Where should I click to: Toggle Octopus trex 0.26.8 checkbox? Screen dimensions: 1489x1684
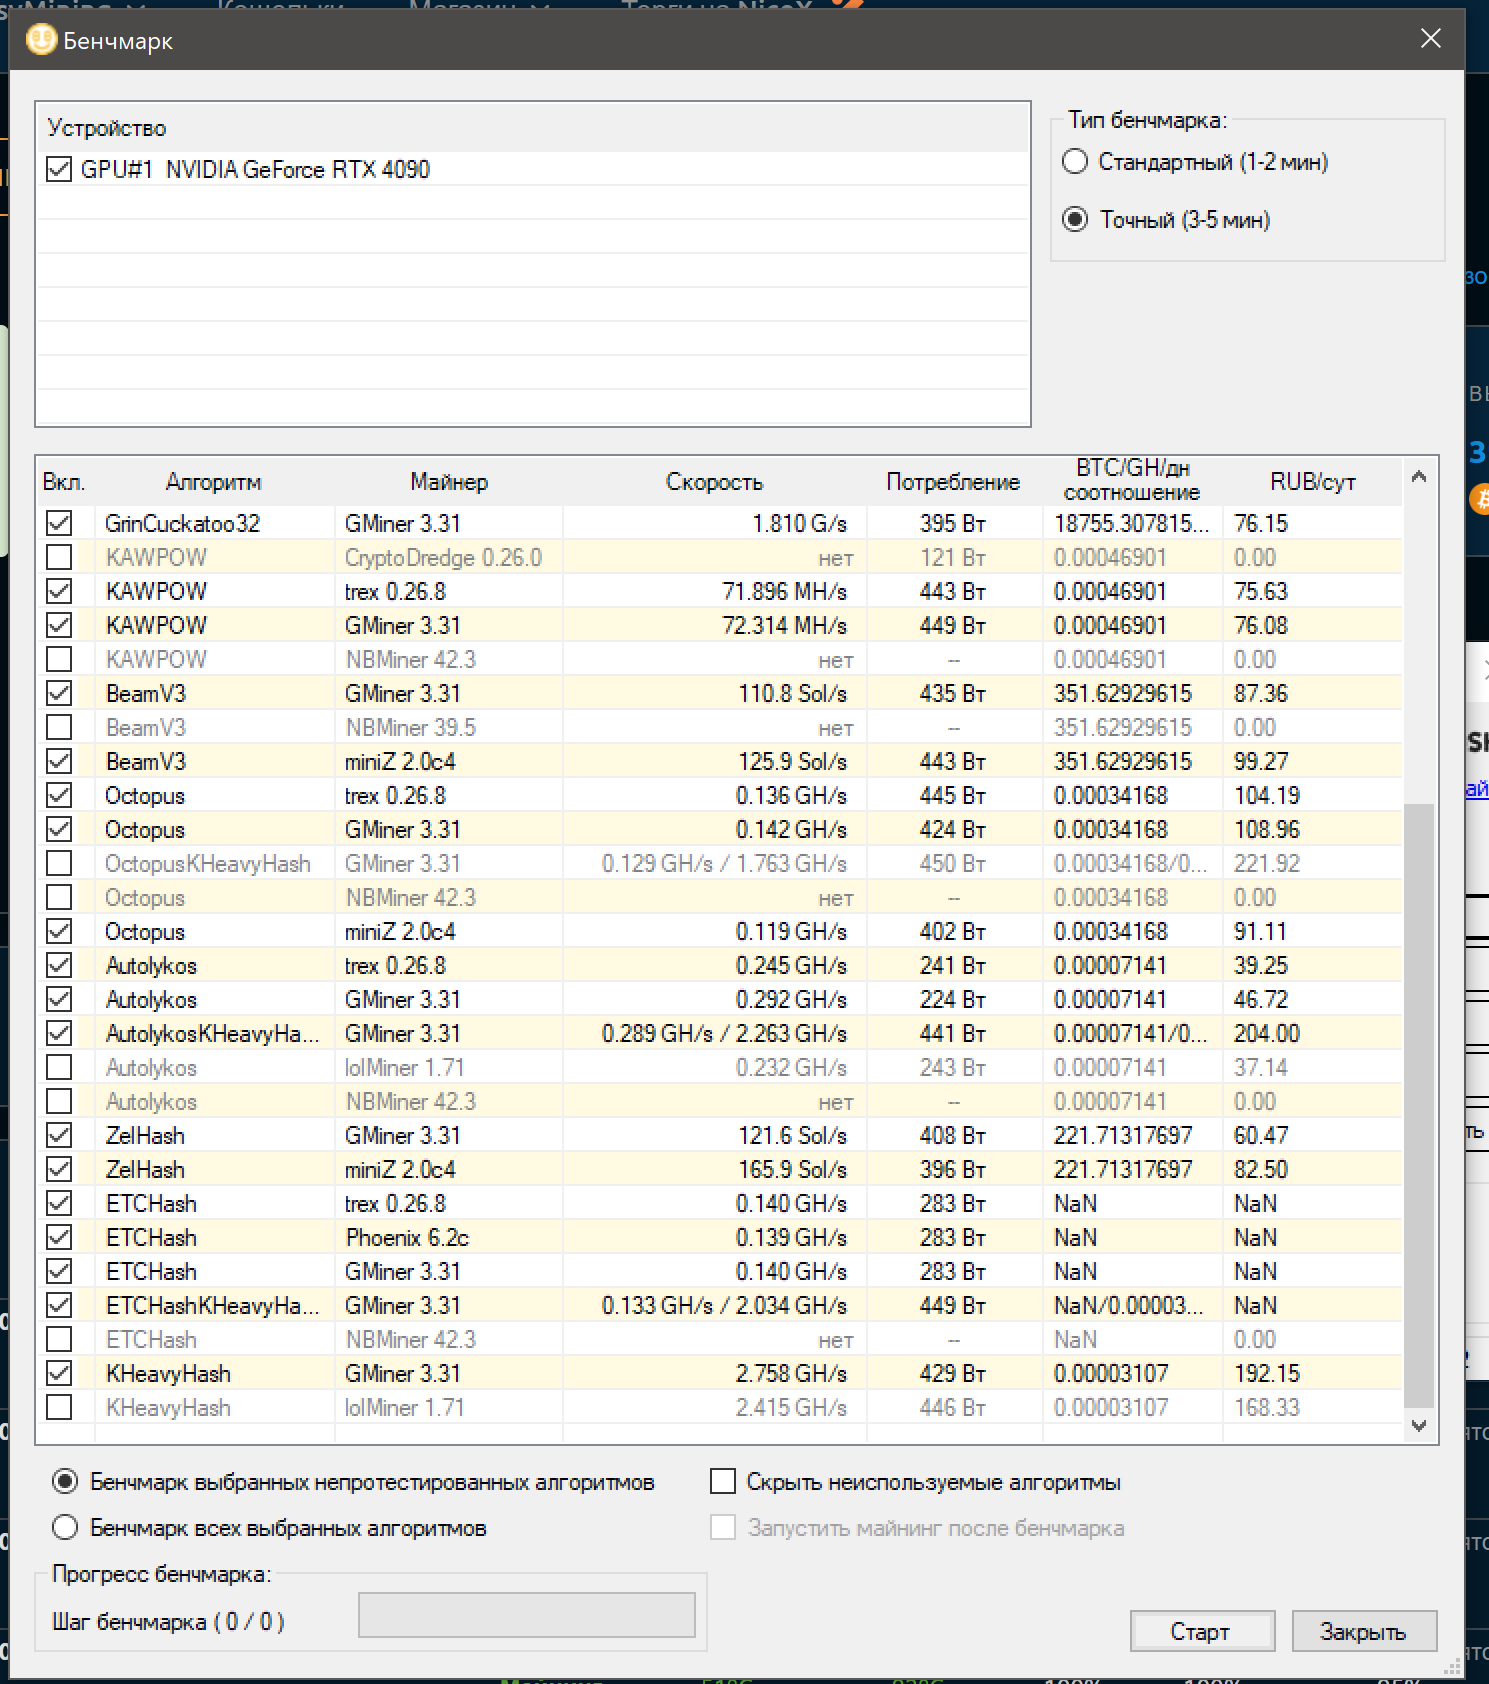59,795
